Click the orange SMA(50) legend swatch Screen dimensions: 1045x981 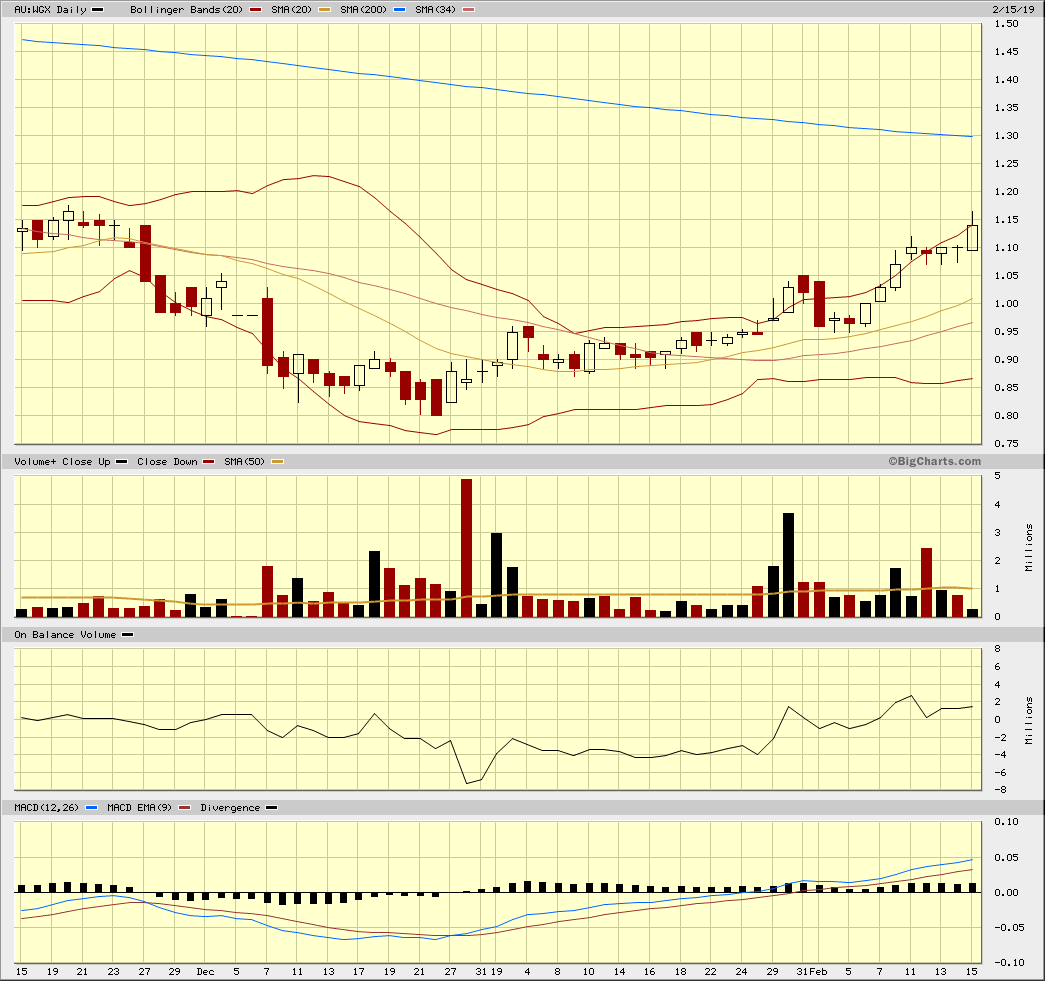[277, 462]
